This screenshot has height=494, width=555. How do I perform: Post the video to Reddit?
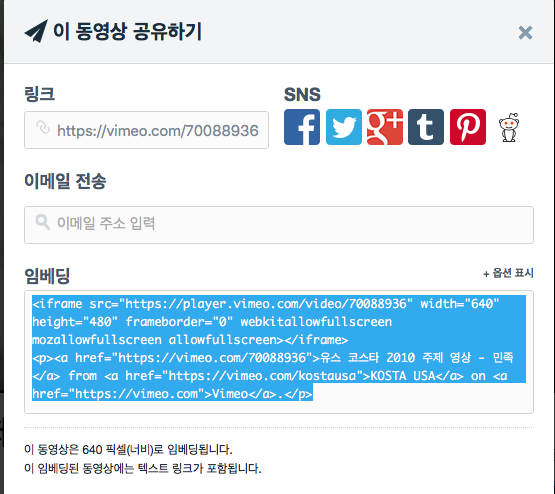point(509,127)
